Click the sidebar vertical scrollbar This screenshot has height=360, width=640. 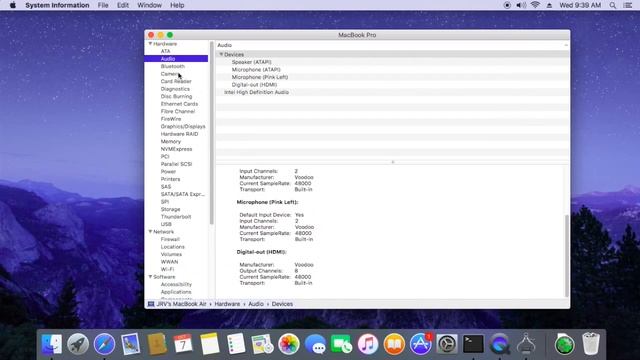[x=211, y=133]
